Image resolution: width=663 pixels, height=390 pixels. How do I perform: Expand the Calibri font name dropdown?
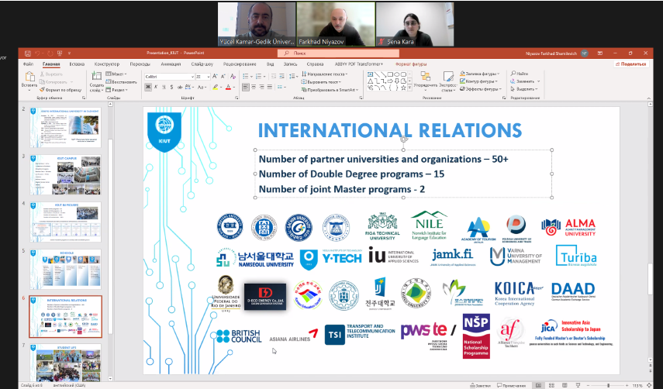[192, 77]
